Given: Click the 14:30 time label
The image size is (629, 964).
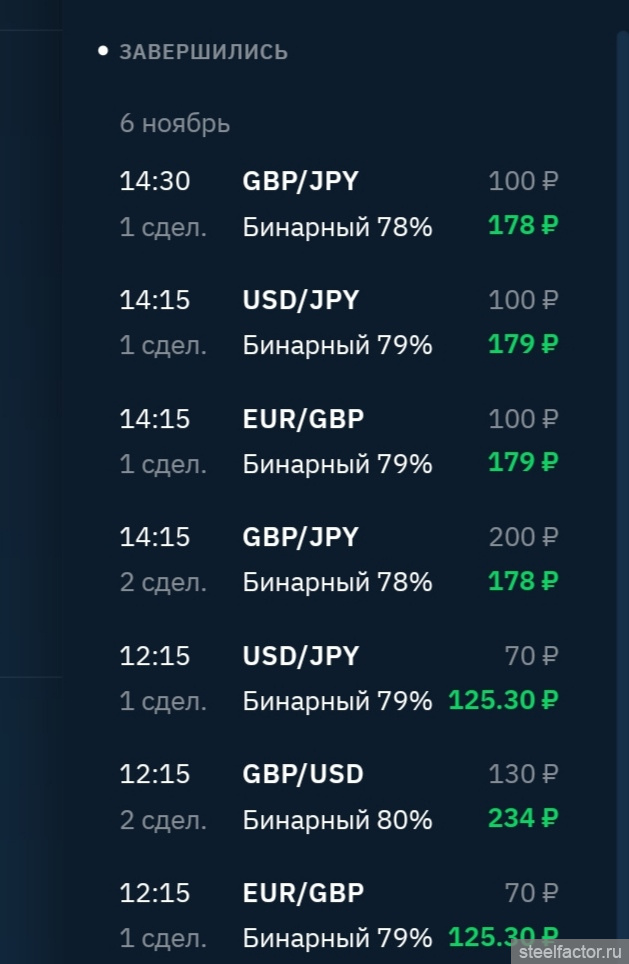Looking at the screenshot, I should 155,181.
